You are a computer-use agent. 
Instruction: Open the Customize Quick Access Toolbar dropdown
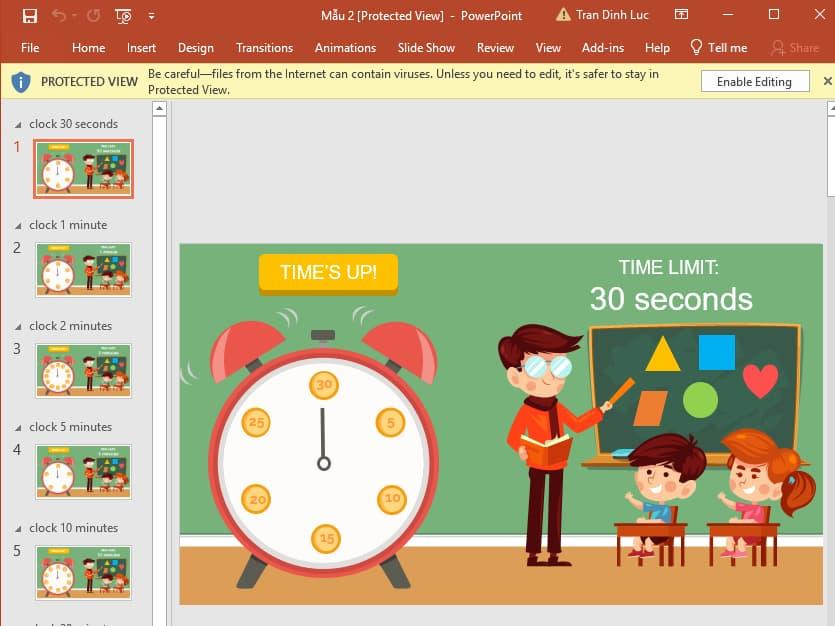(x=152, y=16)
